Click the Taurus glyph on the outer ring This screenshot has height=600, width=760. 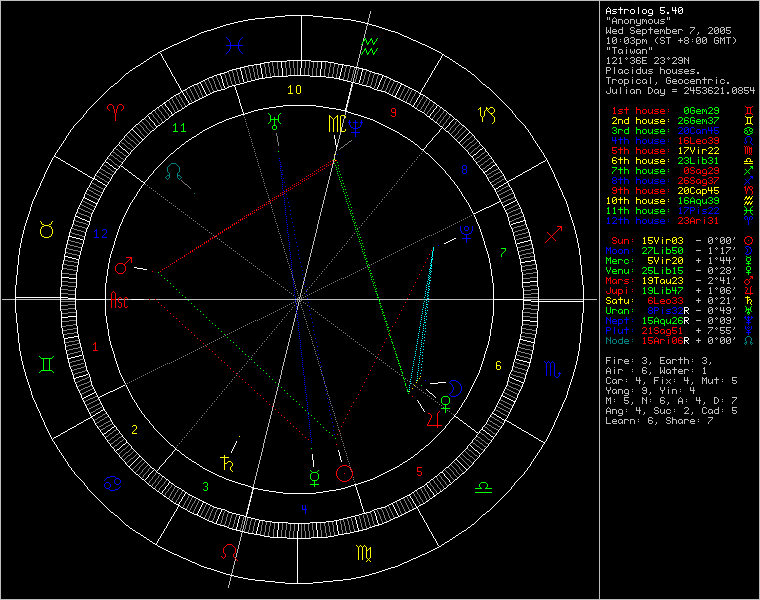click(46, 231)
